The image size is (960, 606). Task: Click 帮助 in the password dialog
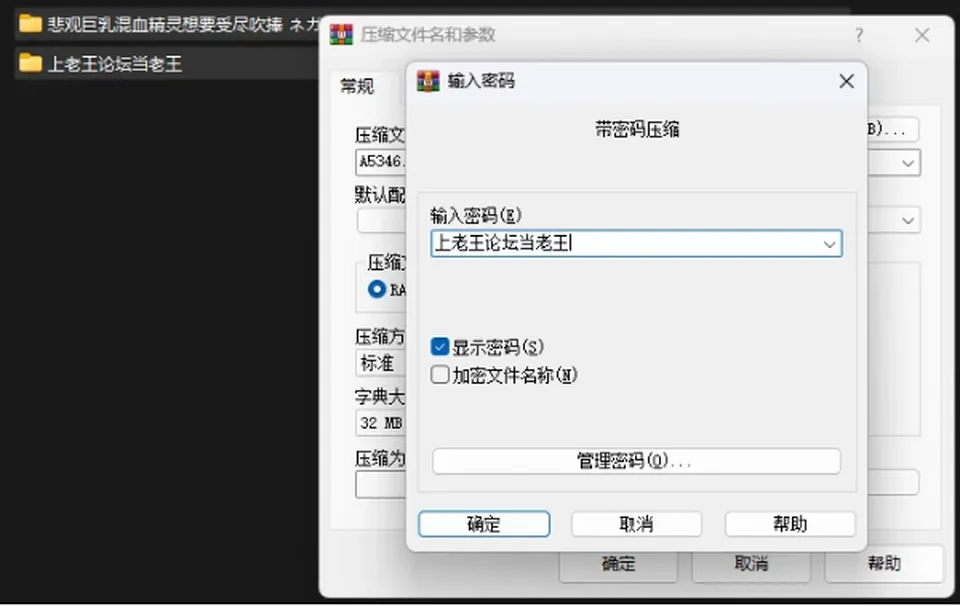click(790, 524)
